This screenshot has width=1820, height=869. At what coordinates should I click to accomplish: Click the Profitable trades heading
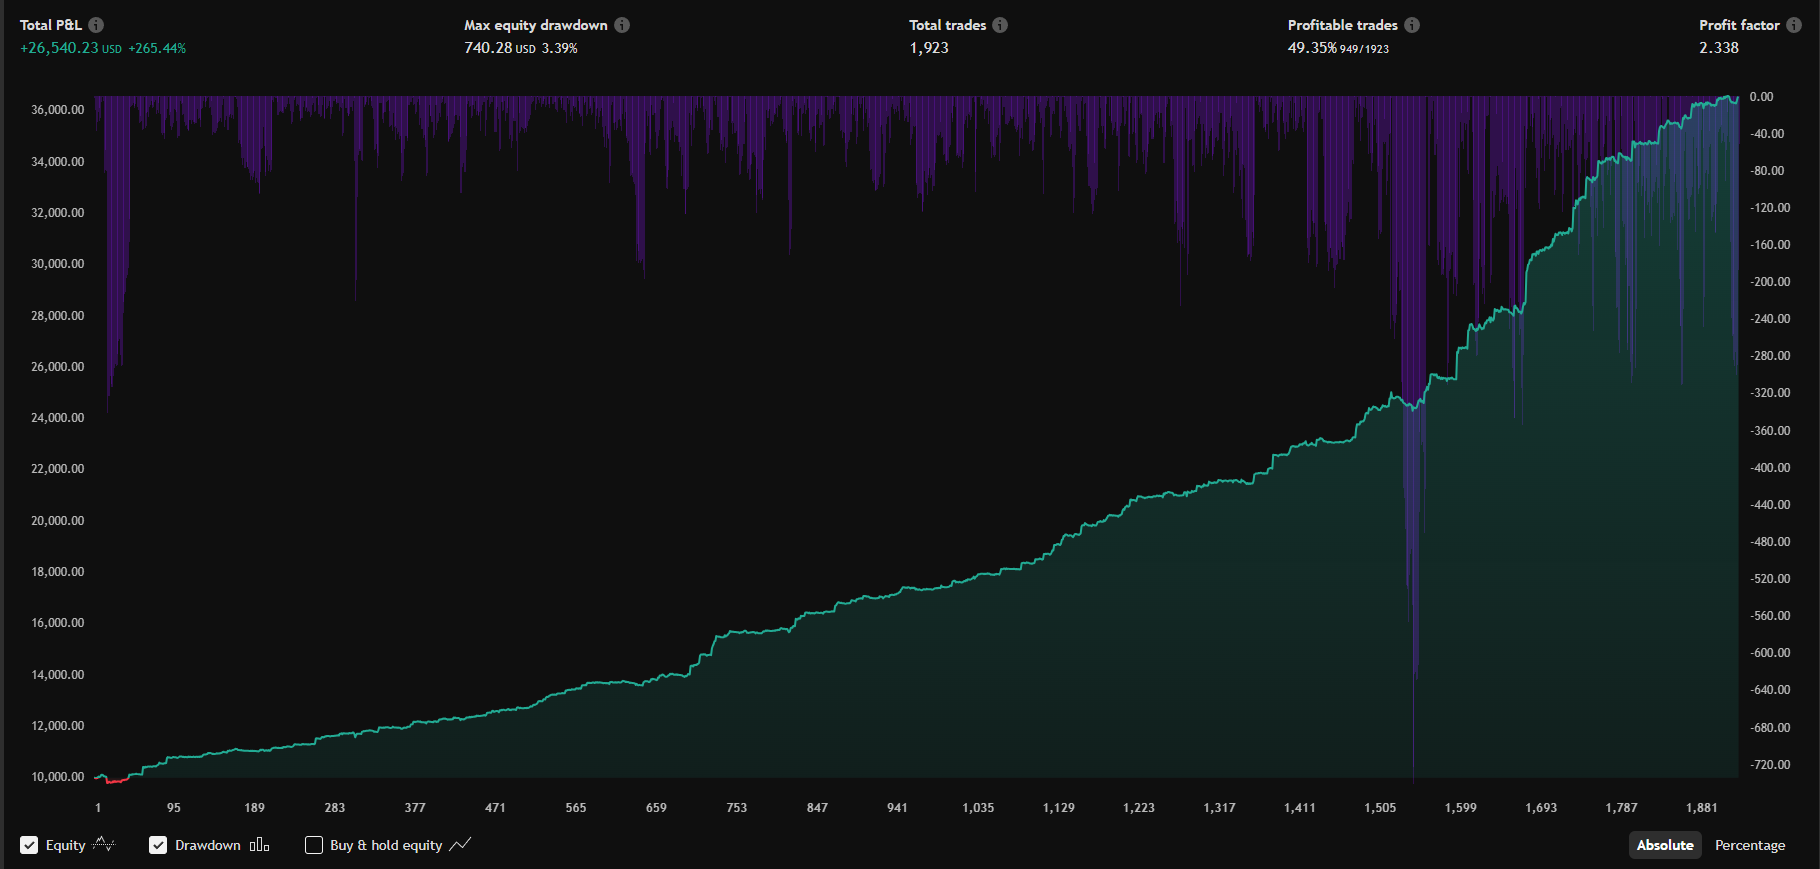[x=1343, y=25]
